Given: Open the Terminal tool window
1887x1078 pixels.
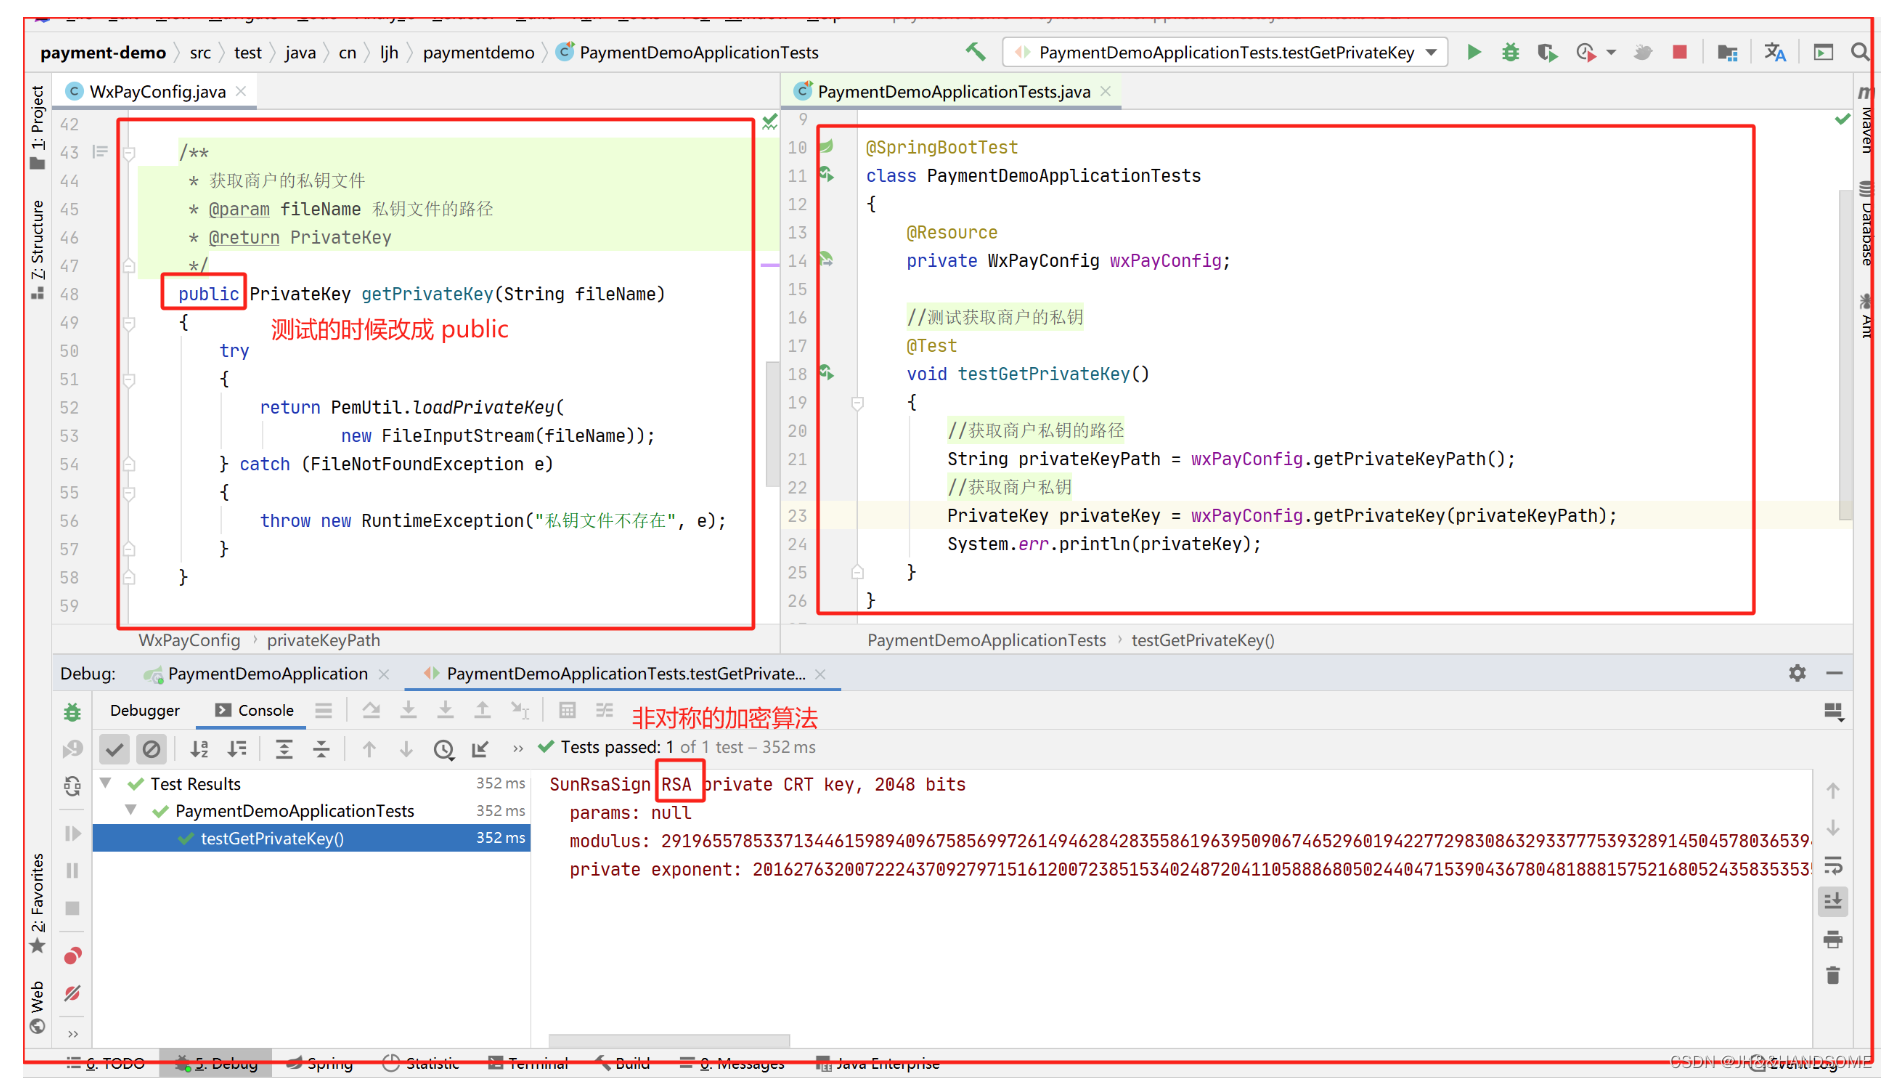Looking at the screenshot, I should tap(528, 1063).
